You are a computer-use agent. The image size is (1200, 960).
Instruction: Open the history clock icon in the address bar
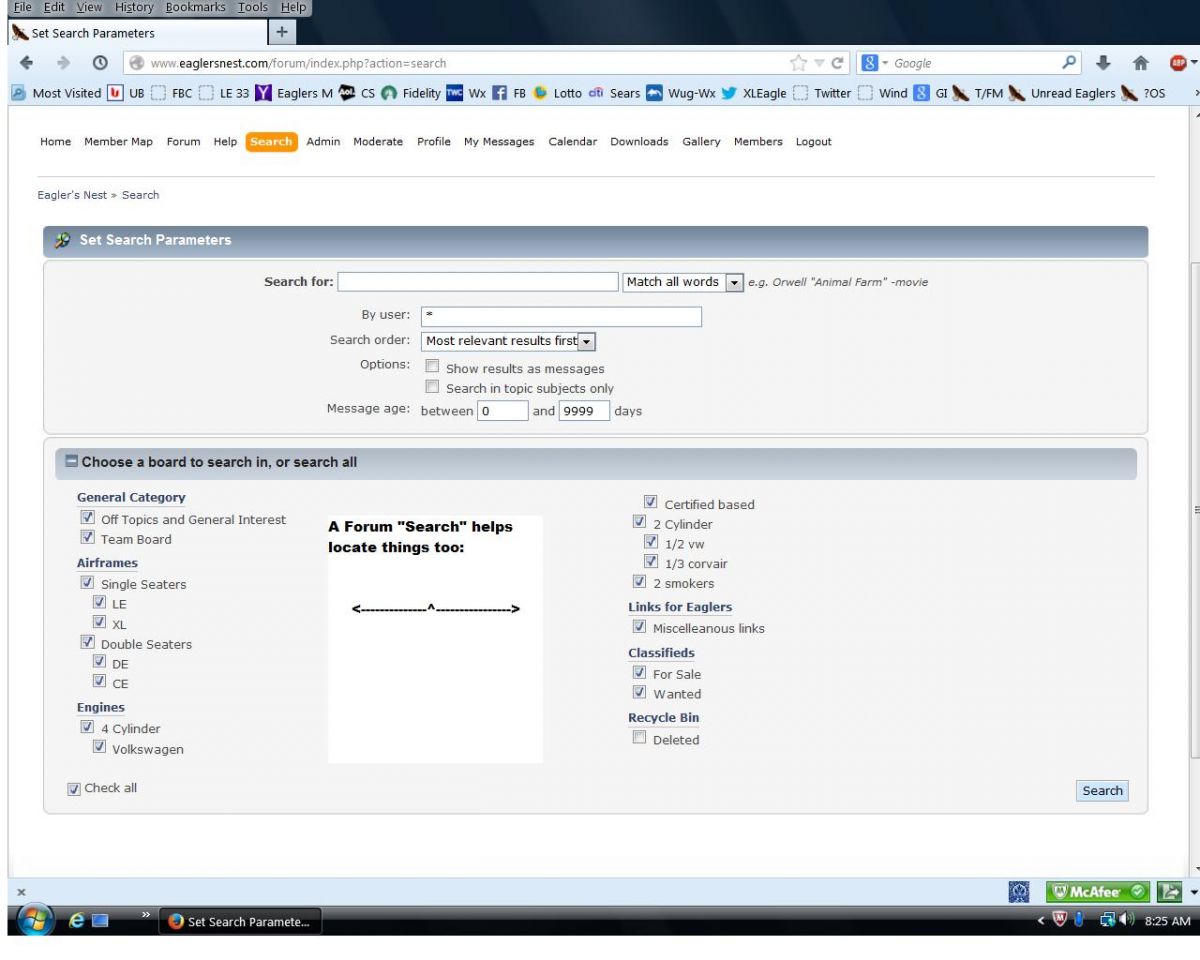point(102,63)
